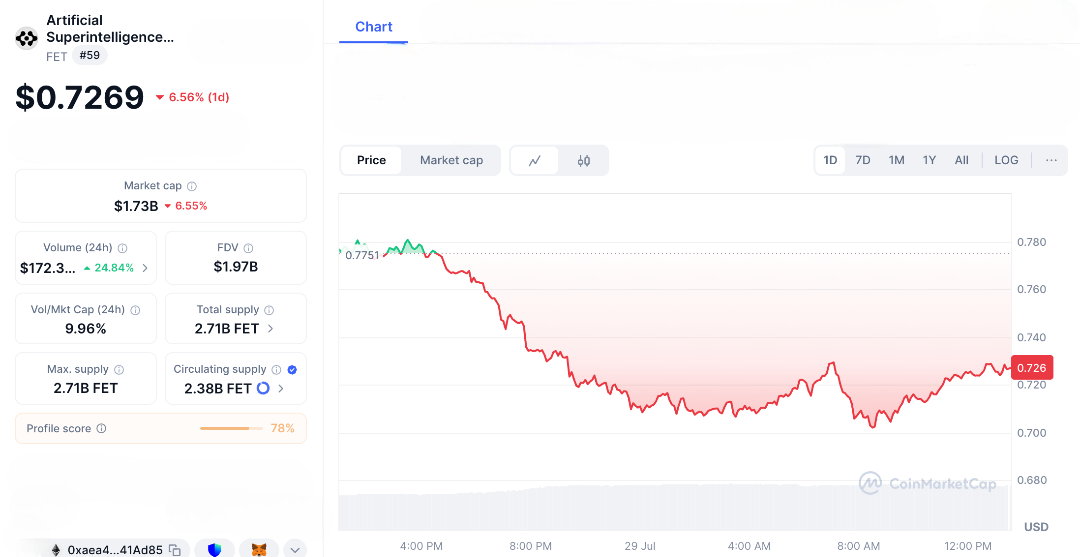Viewport: 1080px width, 557px height.
Task: Open the Chart tab
Action: tap(373, 27)
